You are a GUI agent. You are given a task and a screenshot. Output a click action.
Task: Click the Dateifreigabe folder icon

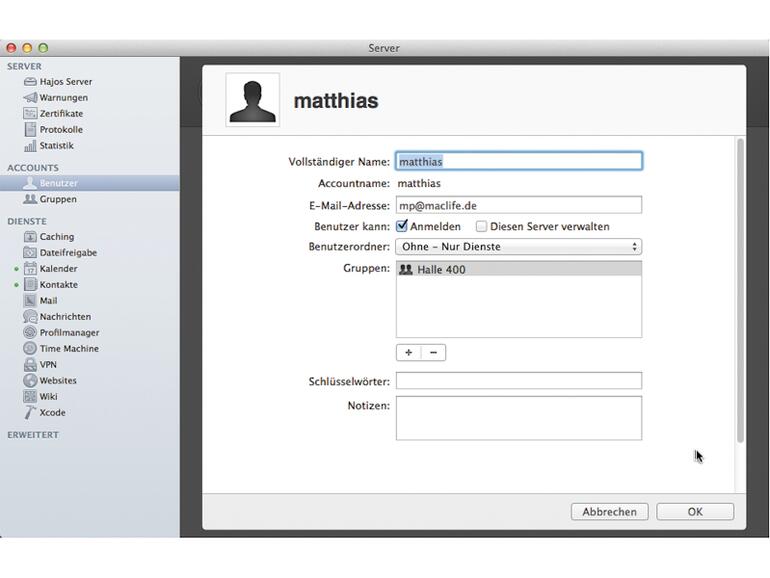tap(30, 252)
